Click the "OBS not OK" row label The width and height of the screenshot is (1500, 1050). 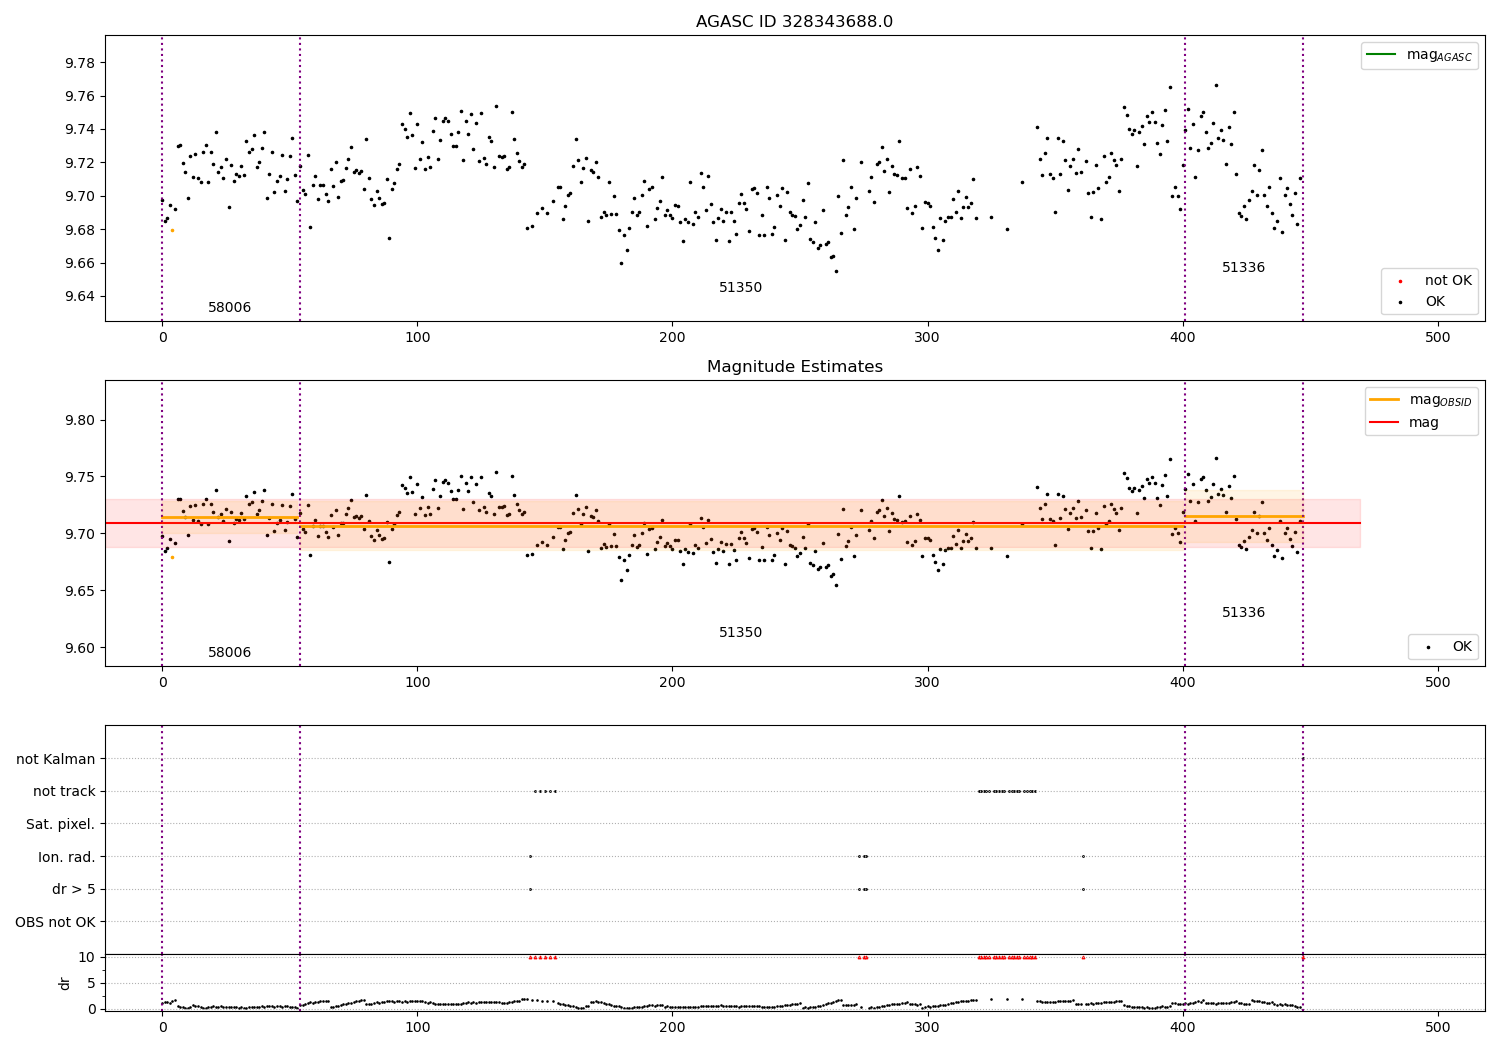[56, 922]
